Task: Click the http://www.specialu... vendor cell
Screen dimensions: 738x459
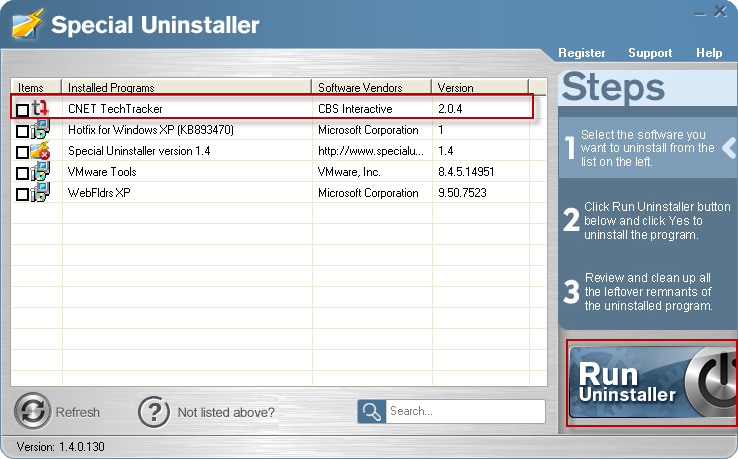Action: pyautogui.click(x=371, y=151)
